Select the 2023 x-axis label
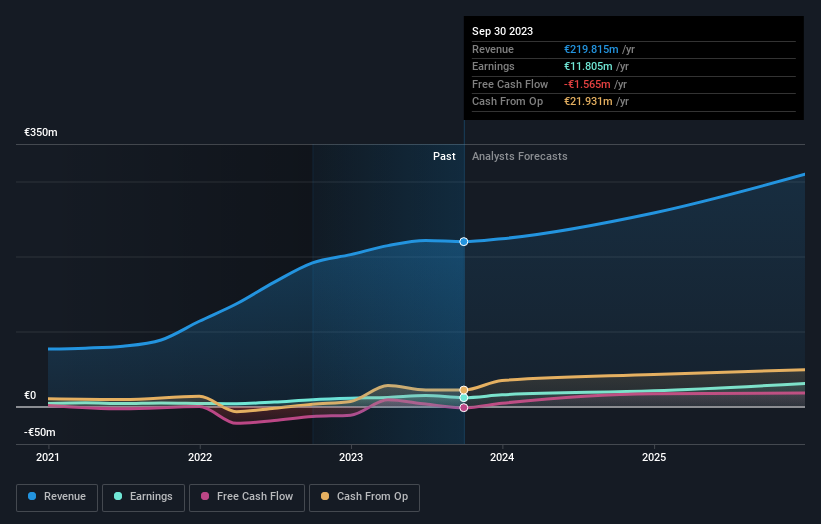This screenshot has width=821, height=524. (351, 458)
